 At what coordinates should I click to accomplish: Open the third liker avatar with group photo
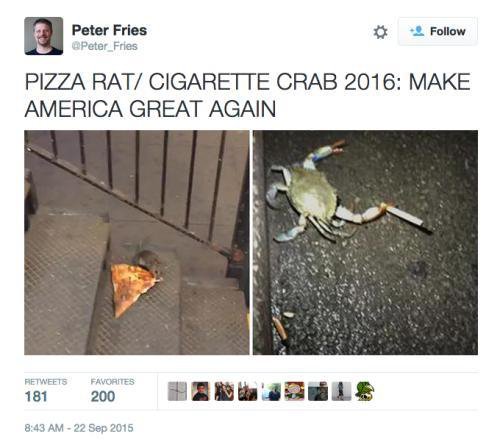[x=224, y=391]
